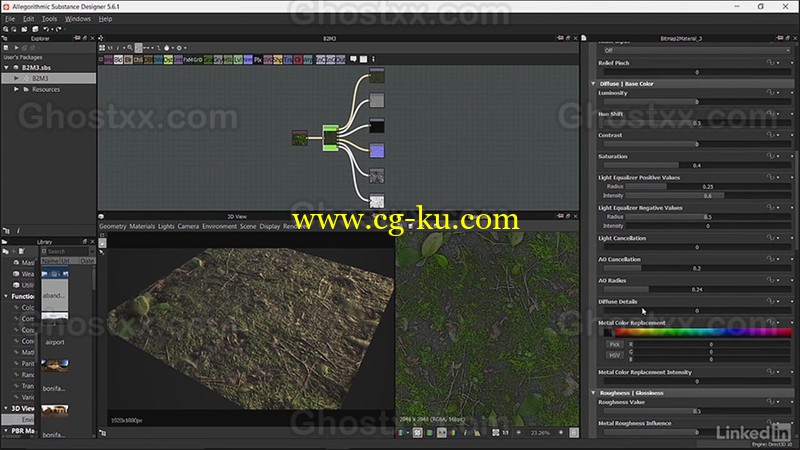Click the green play icon in Explorer toolbar
Image resolution: width=800 pixels, height=450 pixels.
(16, 47)
